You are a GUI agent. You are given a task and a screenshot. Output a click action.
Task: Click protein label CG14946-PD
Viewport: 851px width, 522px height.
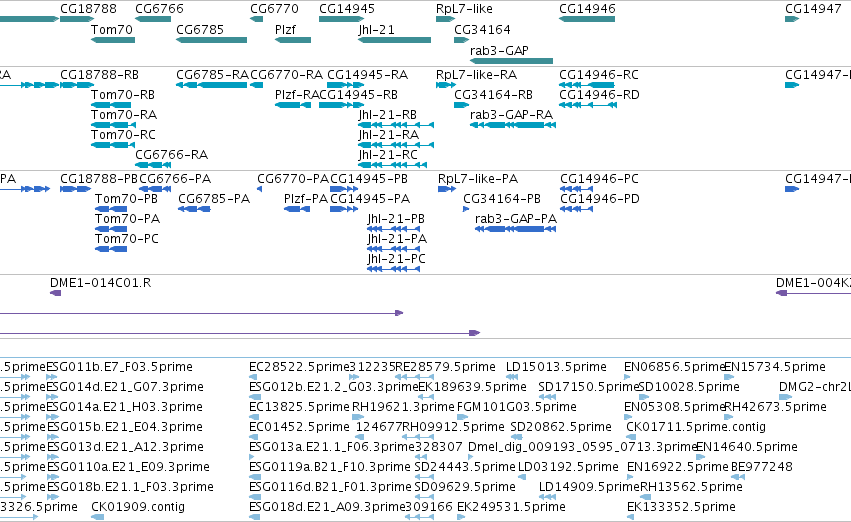coord(600,199)
